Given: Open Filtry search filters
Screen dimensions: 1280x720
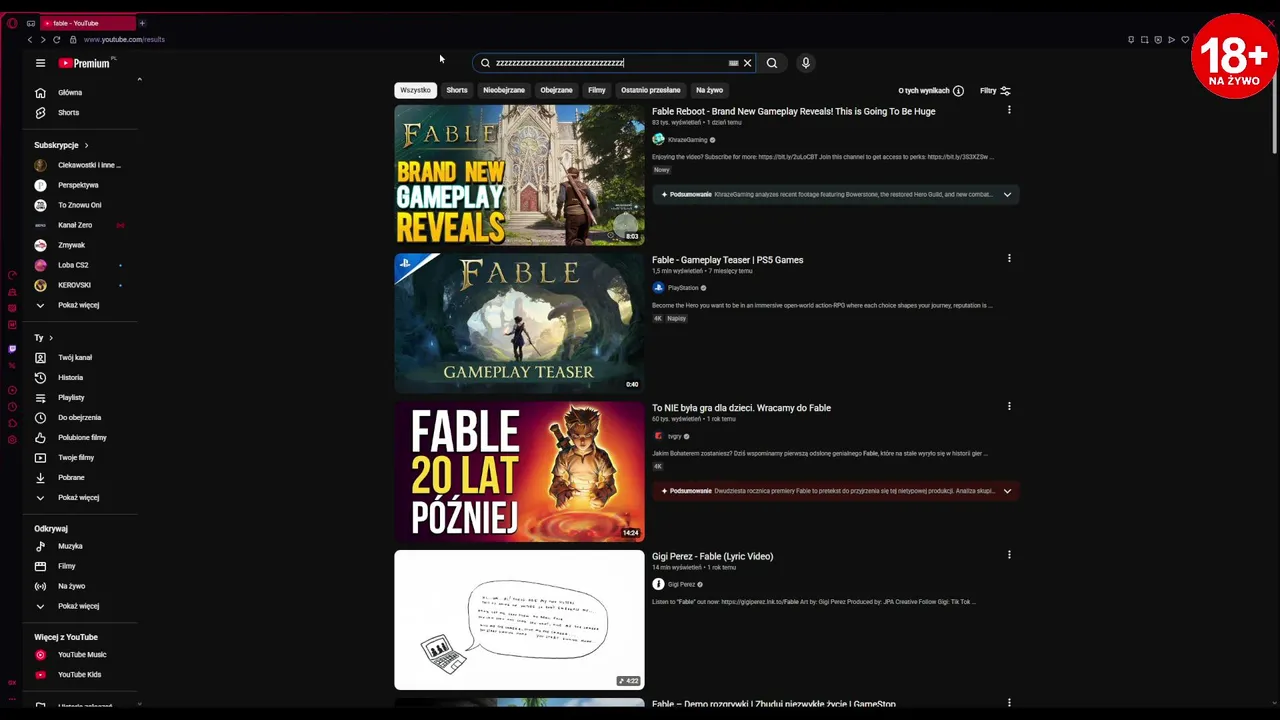Looking at the screenshot, I should (x=995, y=91).
